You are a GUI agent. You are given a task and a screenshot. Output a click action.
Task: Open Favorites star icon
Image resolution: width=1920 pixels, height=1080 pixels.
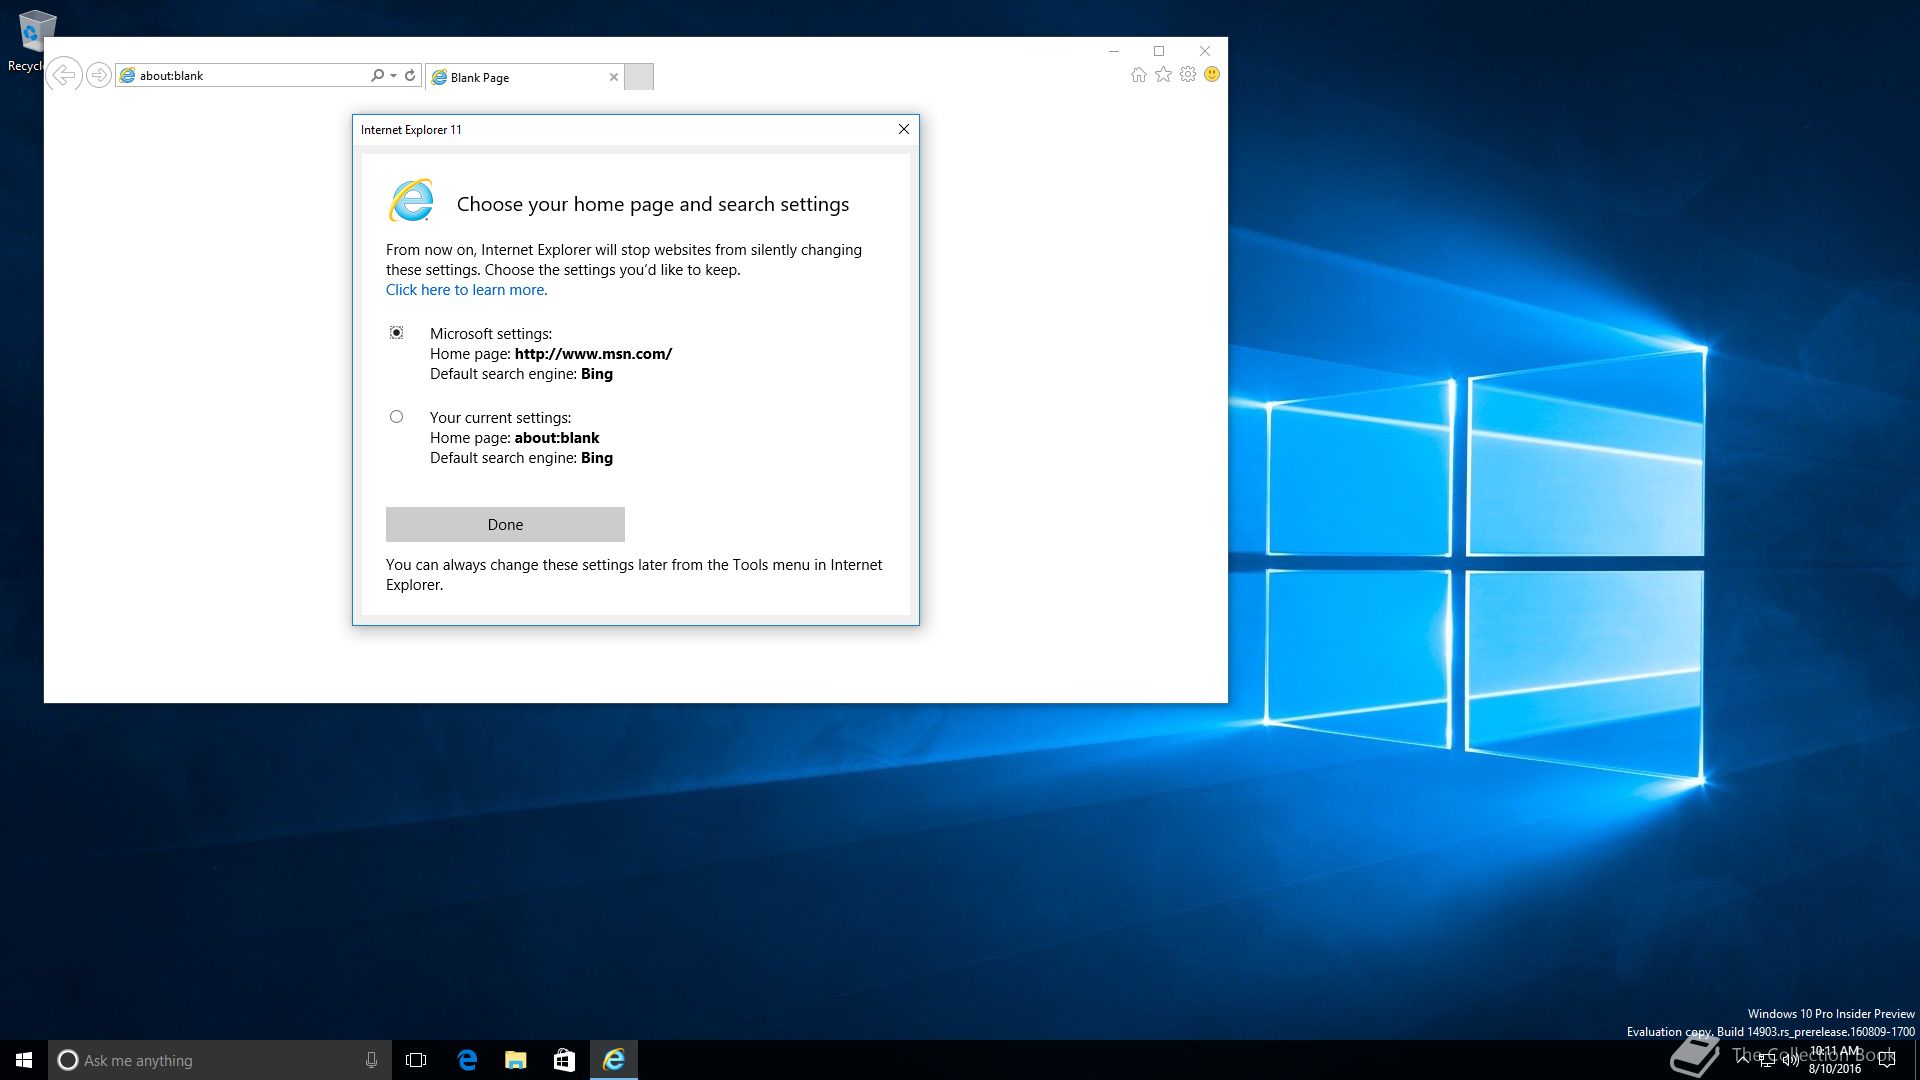pos(1163,75)
